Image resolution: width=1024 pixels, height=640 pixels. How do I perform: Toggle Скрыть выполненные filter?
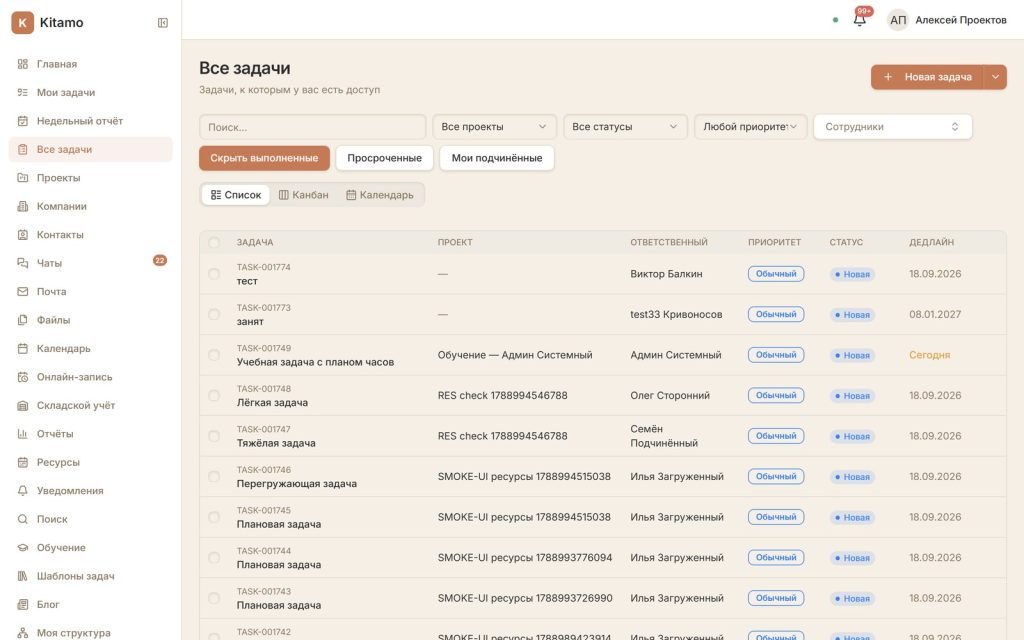click(x=264, y=158)
